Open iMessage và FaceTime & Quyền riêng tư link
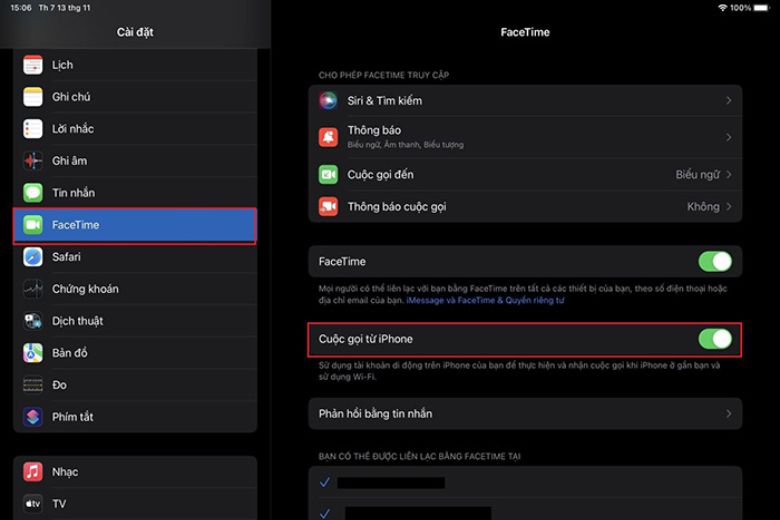 485,300
